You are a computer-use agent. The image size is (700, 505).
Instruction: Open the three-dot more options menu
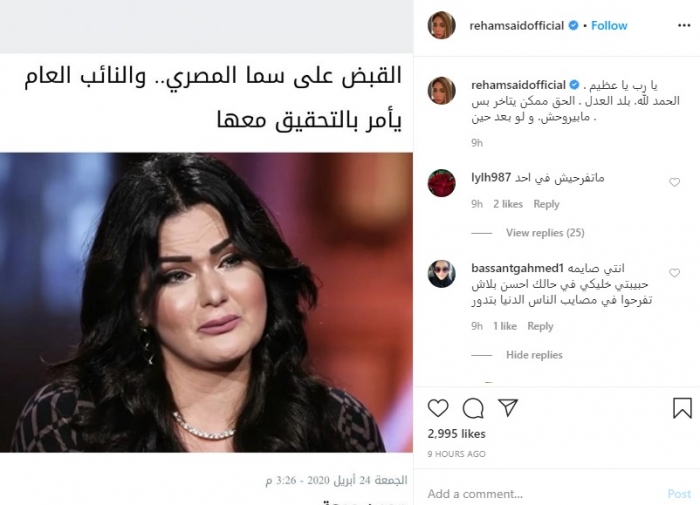coord(684,25)
